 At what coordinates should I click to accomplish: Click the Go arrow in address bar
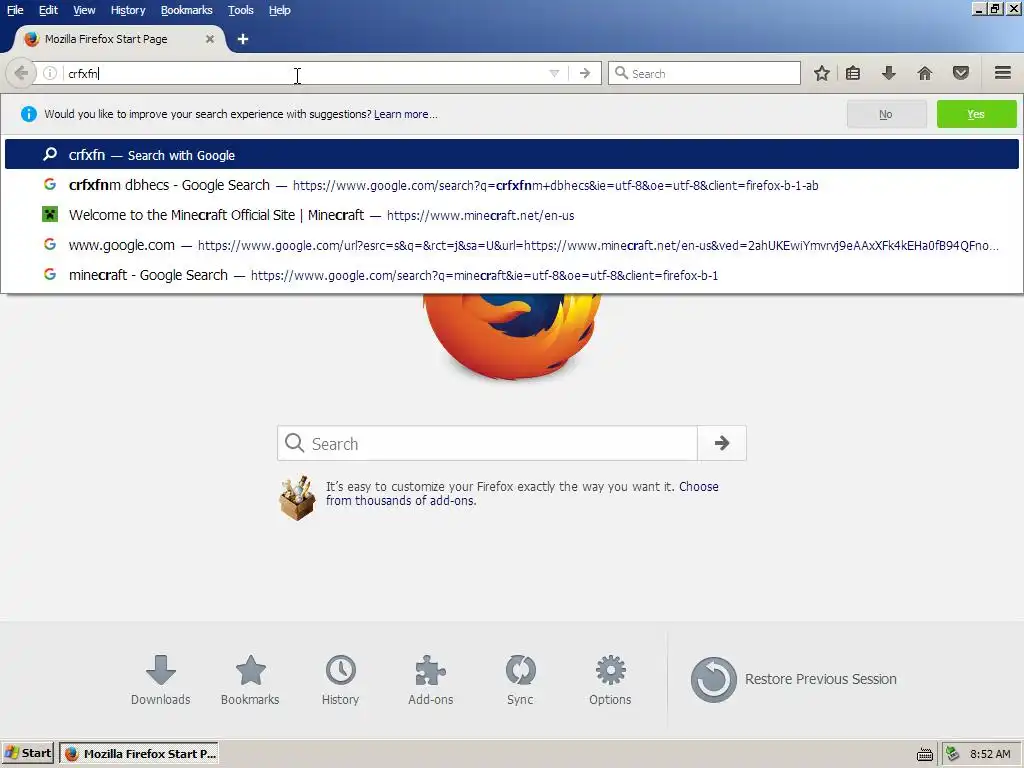(584, 73)
